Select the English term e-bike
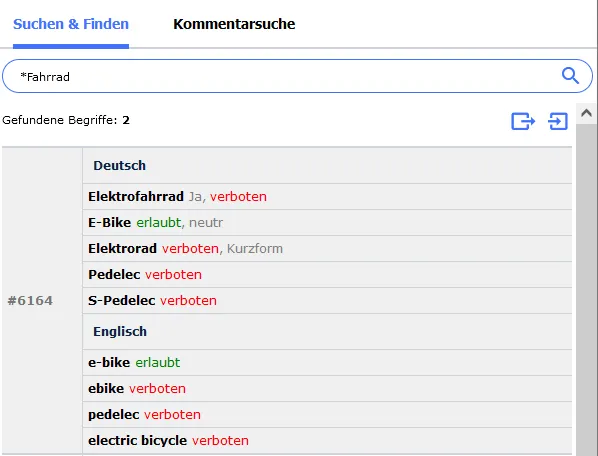 pos(109,363)
